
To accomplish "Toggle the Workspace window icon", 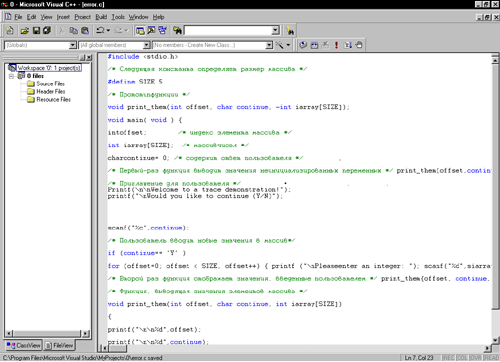I will click(x=140, y=31).
